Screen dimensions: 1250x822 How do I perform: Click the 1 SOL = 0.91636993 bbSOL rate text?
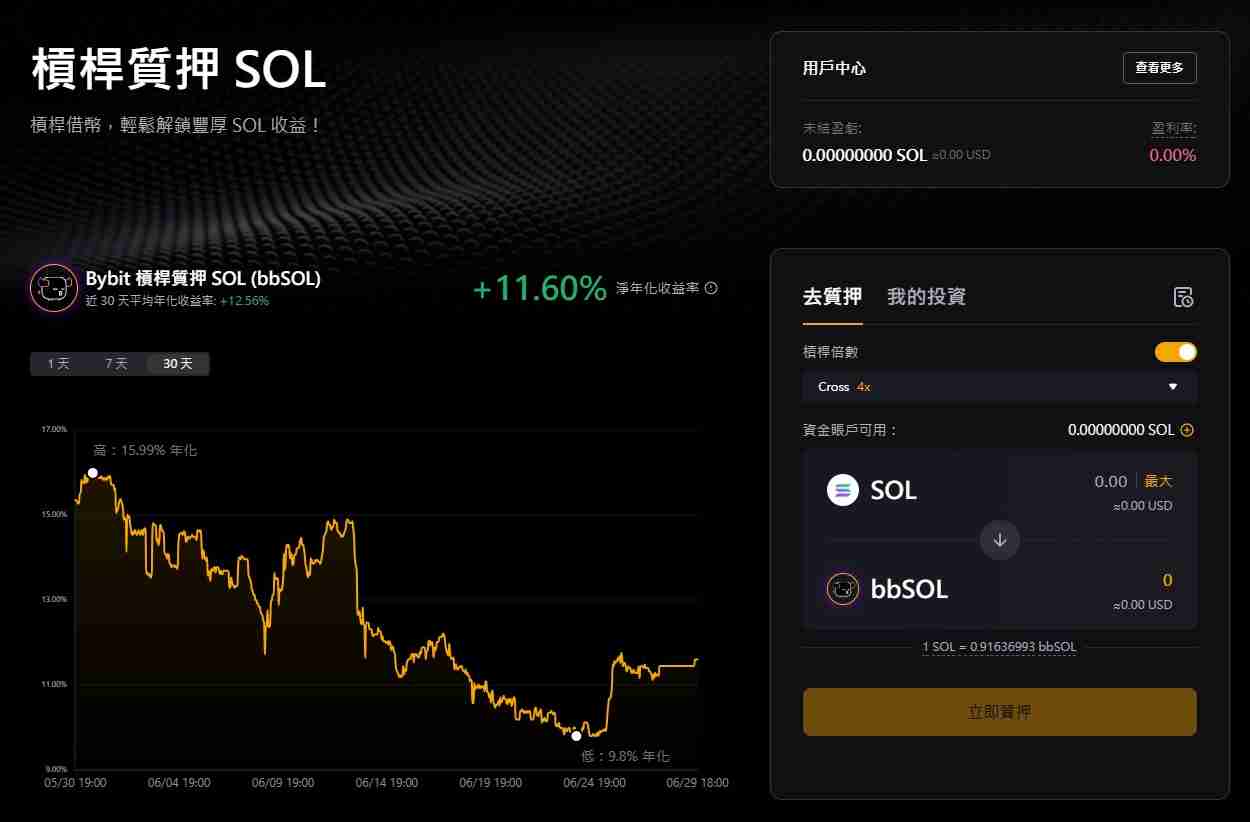pos(999,647)
